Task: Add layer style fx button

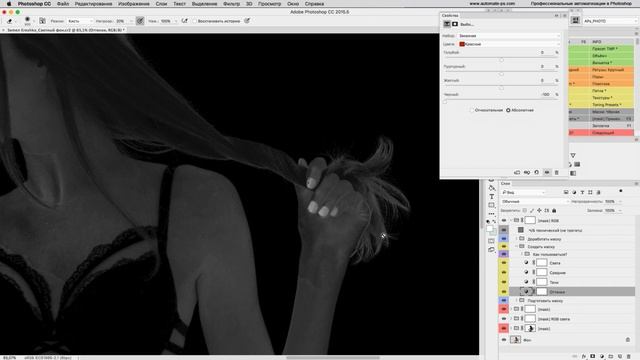Action: pyautogui.click(x=584, y=356)
